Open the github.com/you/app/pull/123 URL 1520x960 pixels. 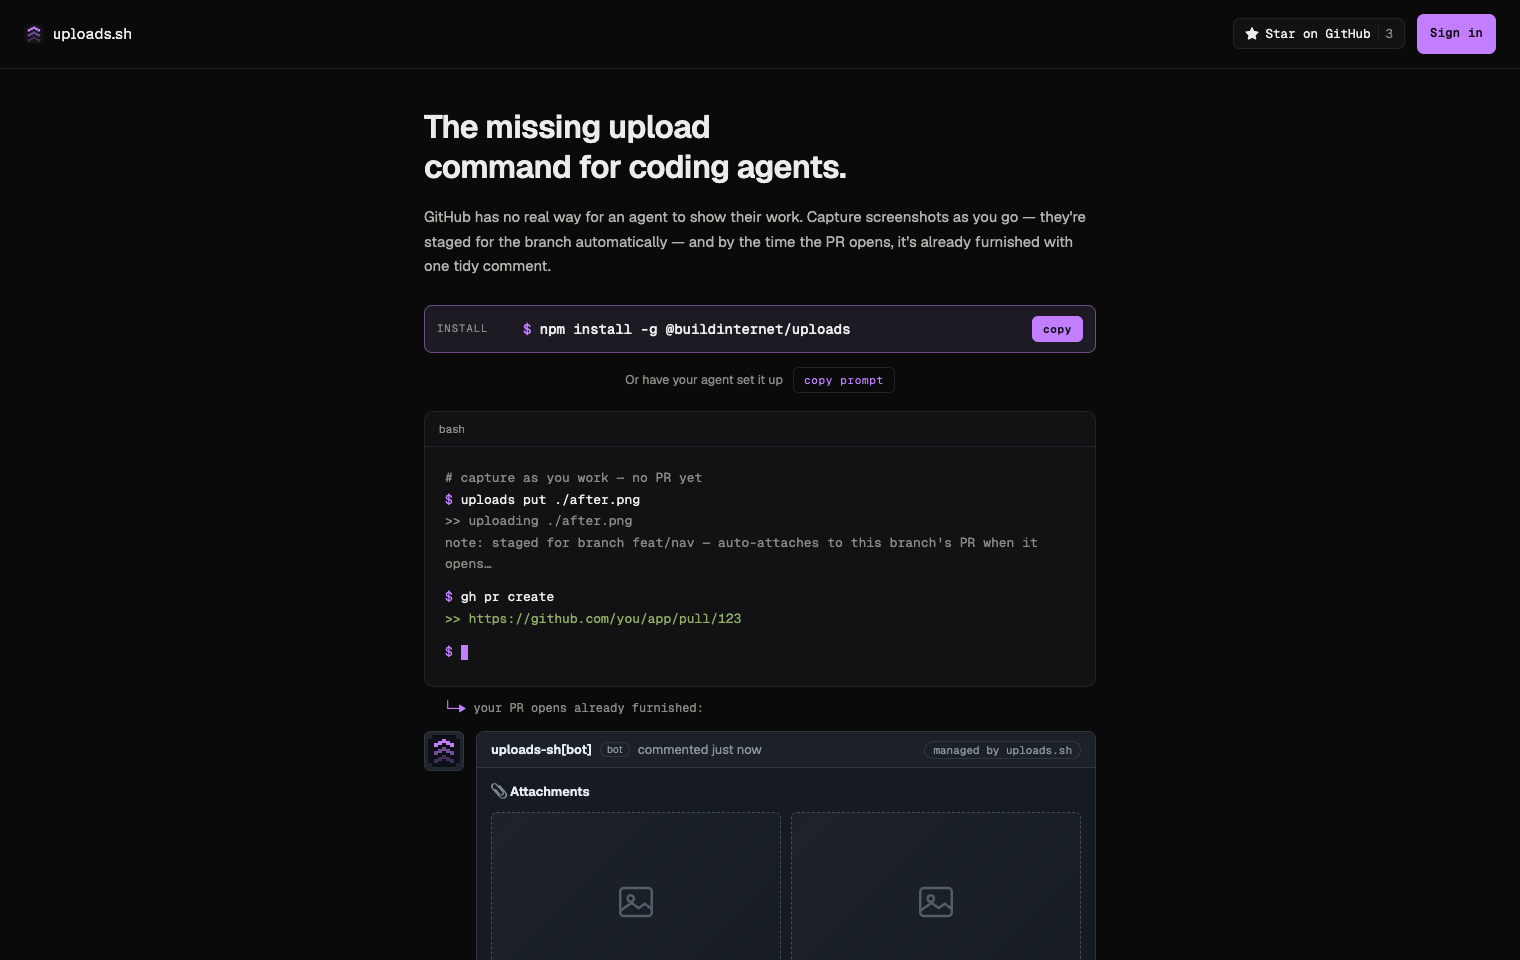pos(605,618)
